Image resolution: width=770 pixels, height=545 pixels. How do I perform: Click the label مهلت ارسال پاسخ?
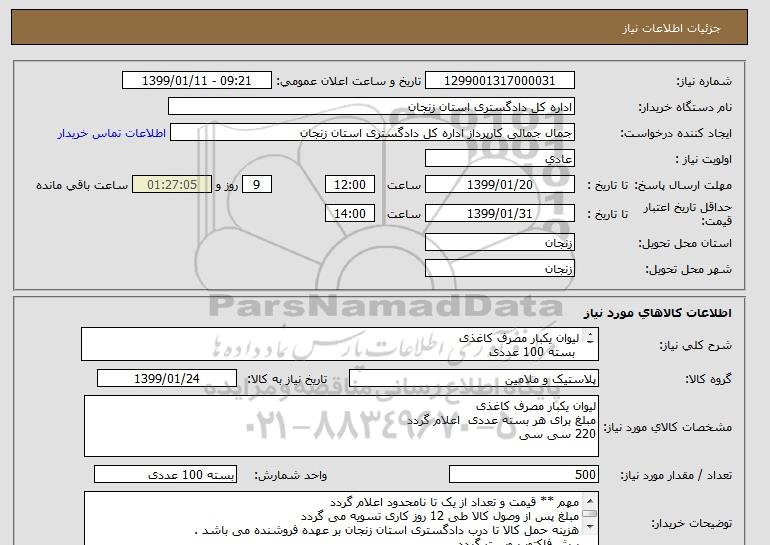684,185
